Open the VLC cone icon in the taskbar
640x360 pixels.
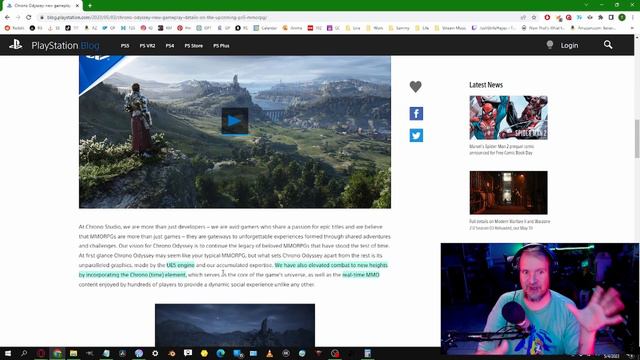(269, 353)
